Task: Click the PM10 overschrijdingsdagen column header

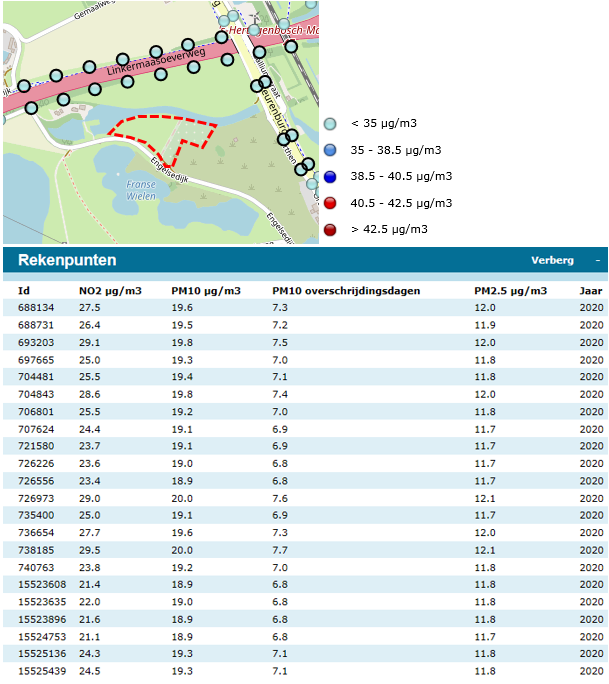Action: tap(346, 291)
